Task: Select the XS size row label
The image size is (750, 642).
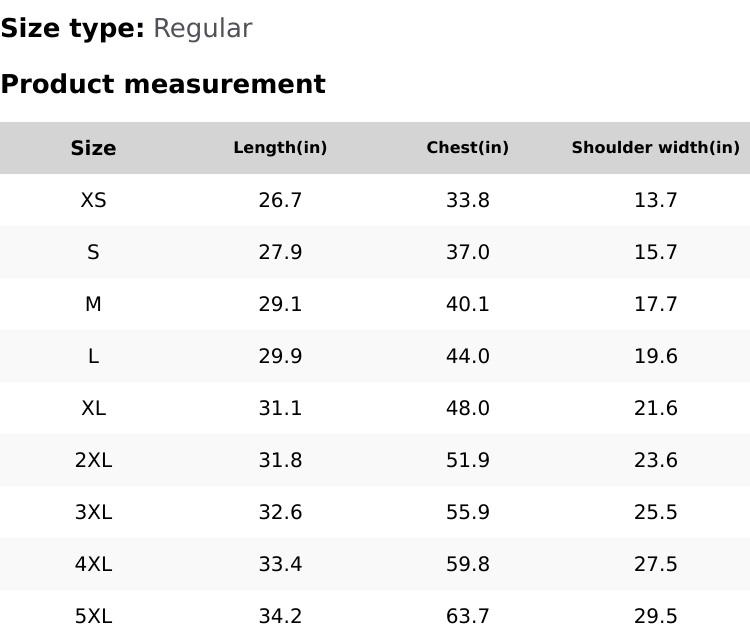Action: pos(93,200)
